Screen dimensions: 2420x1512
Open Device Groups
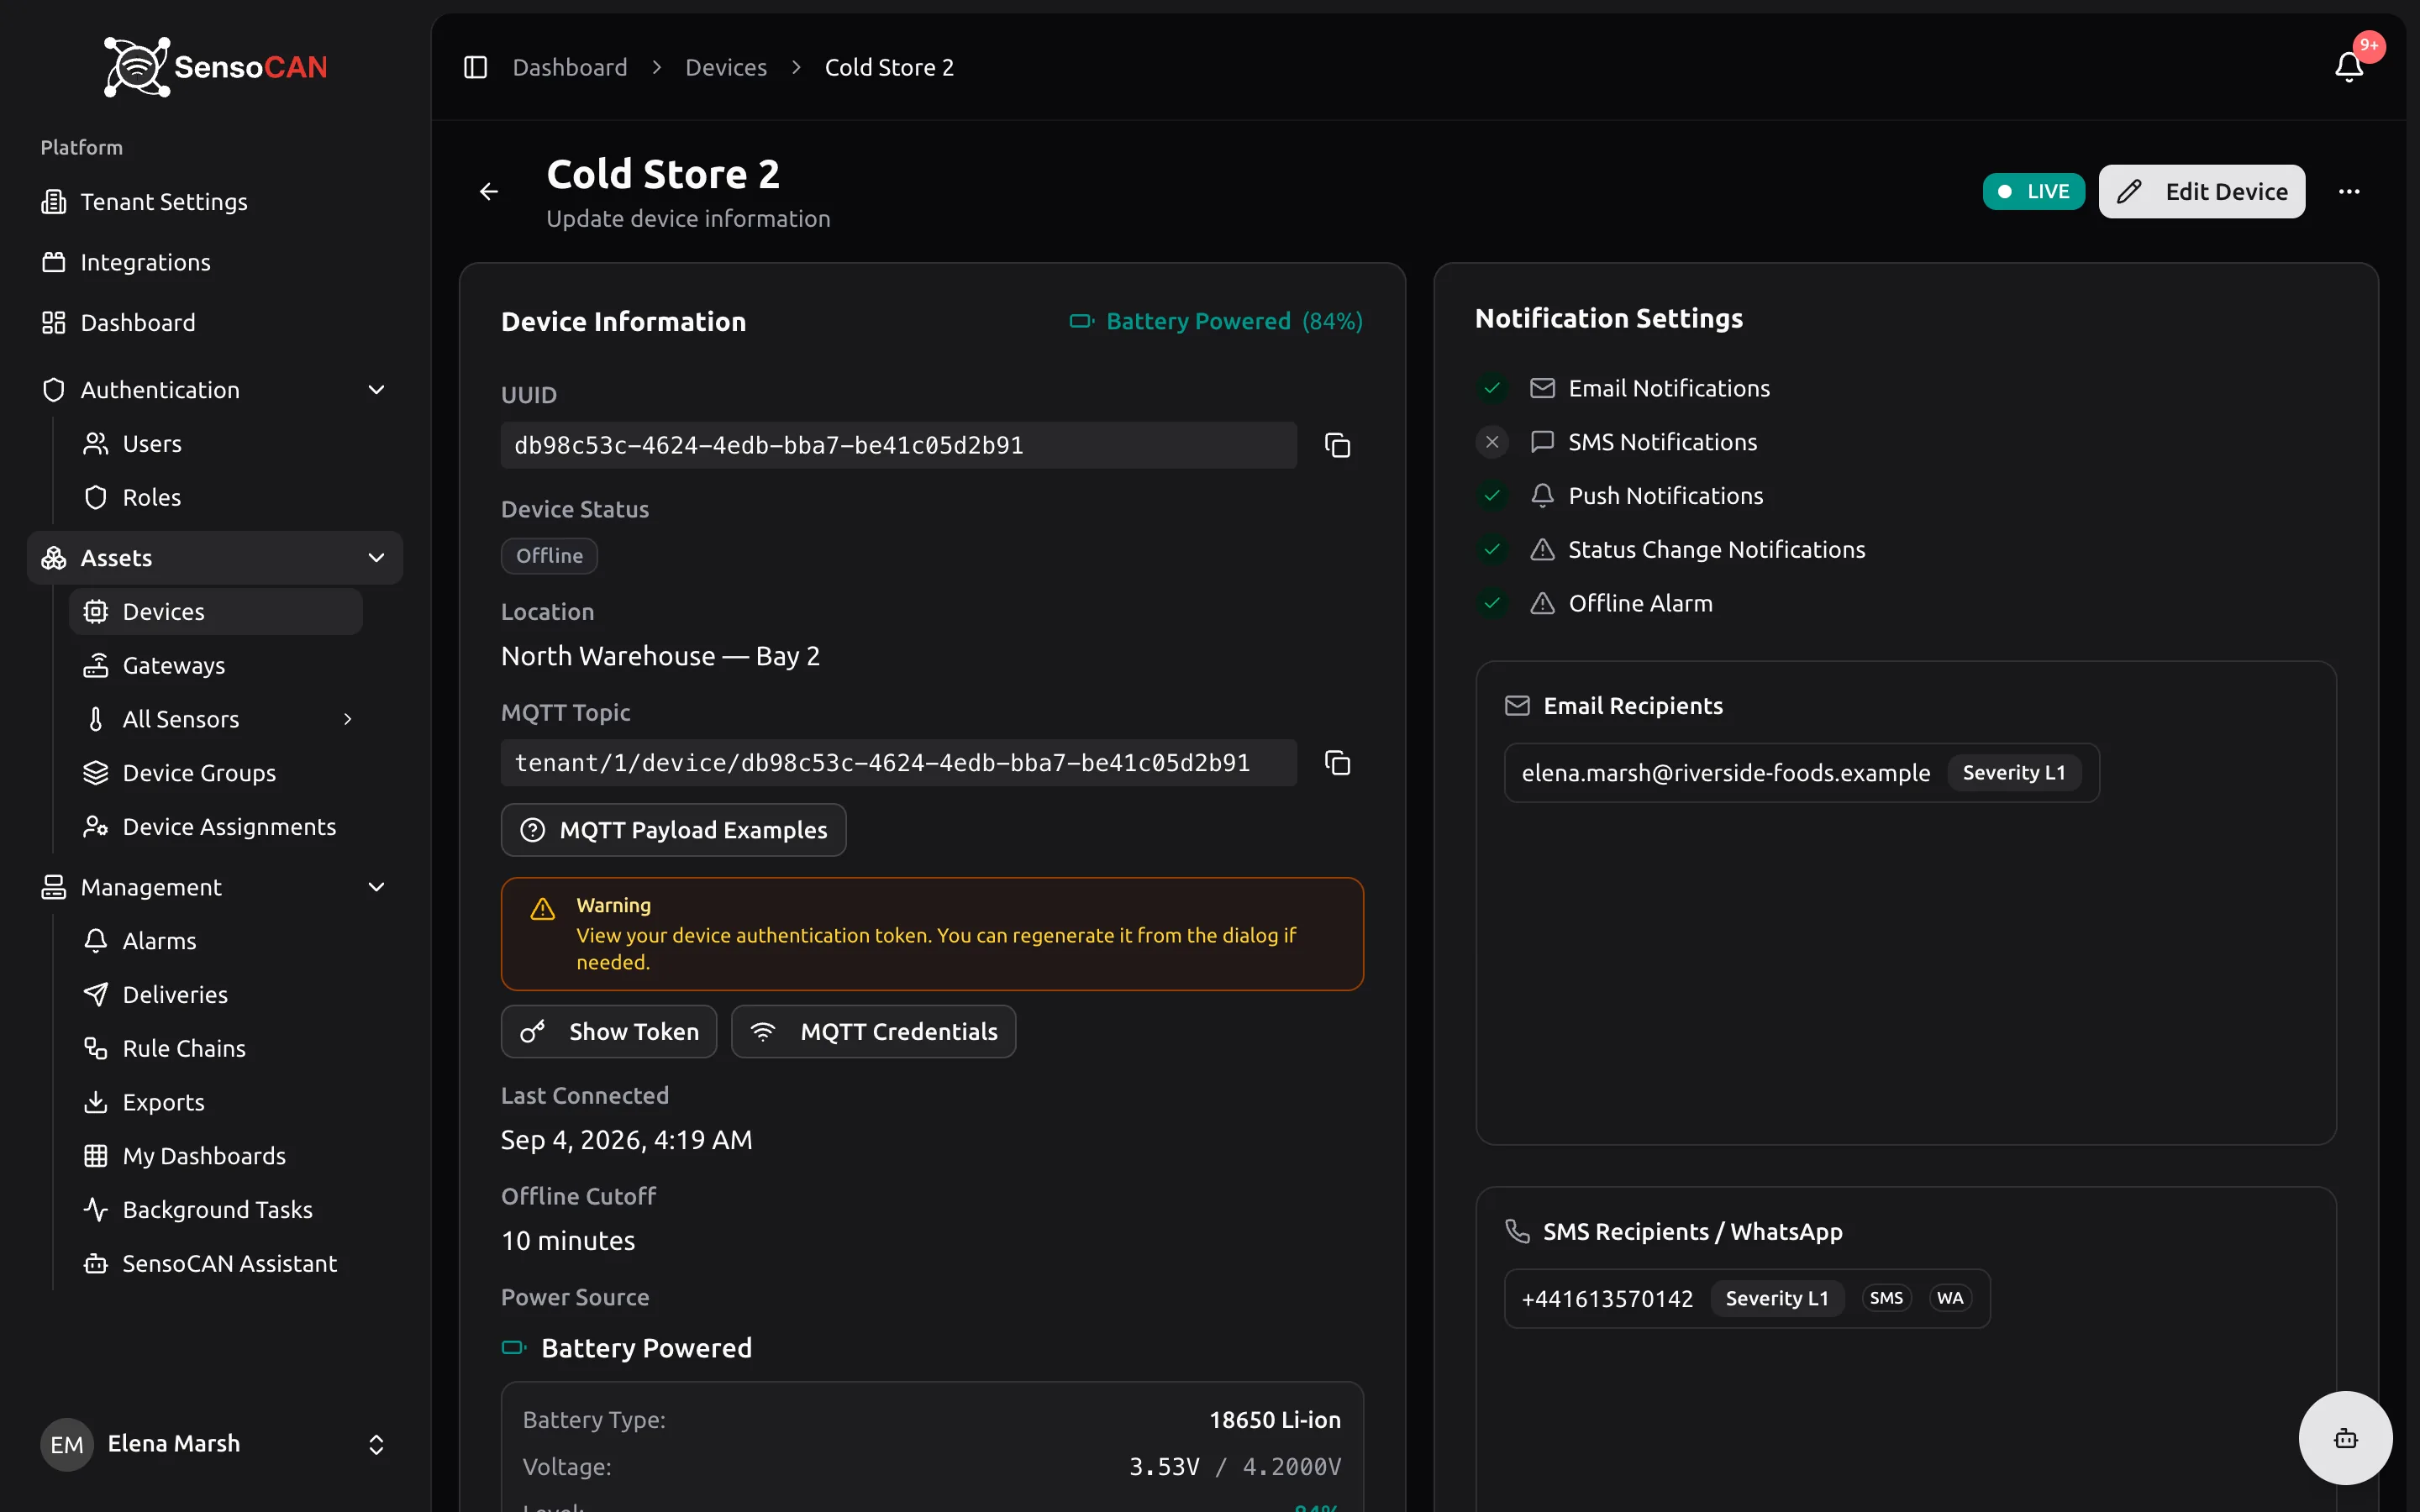215,773
